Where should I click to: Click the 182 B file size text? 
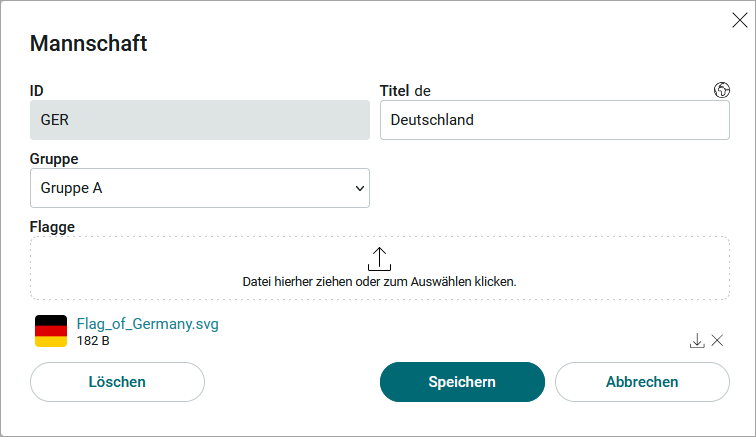[93, 341]
